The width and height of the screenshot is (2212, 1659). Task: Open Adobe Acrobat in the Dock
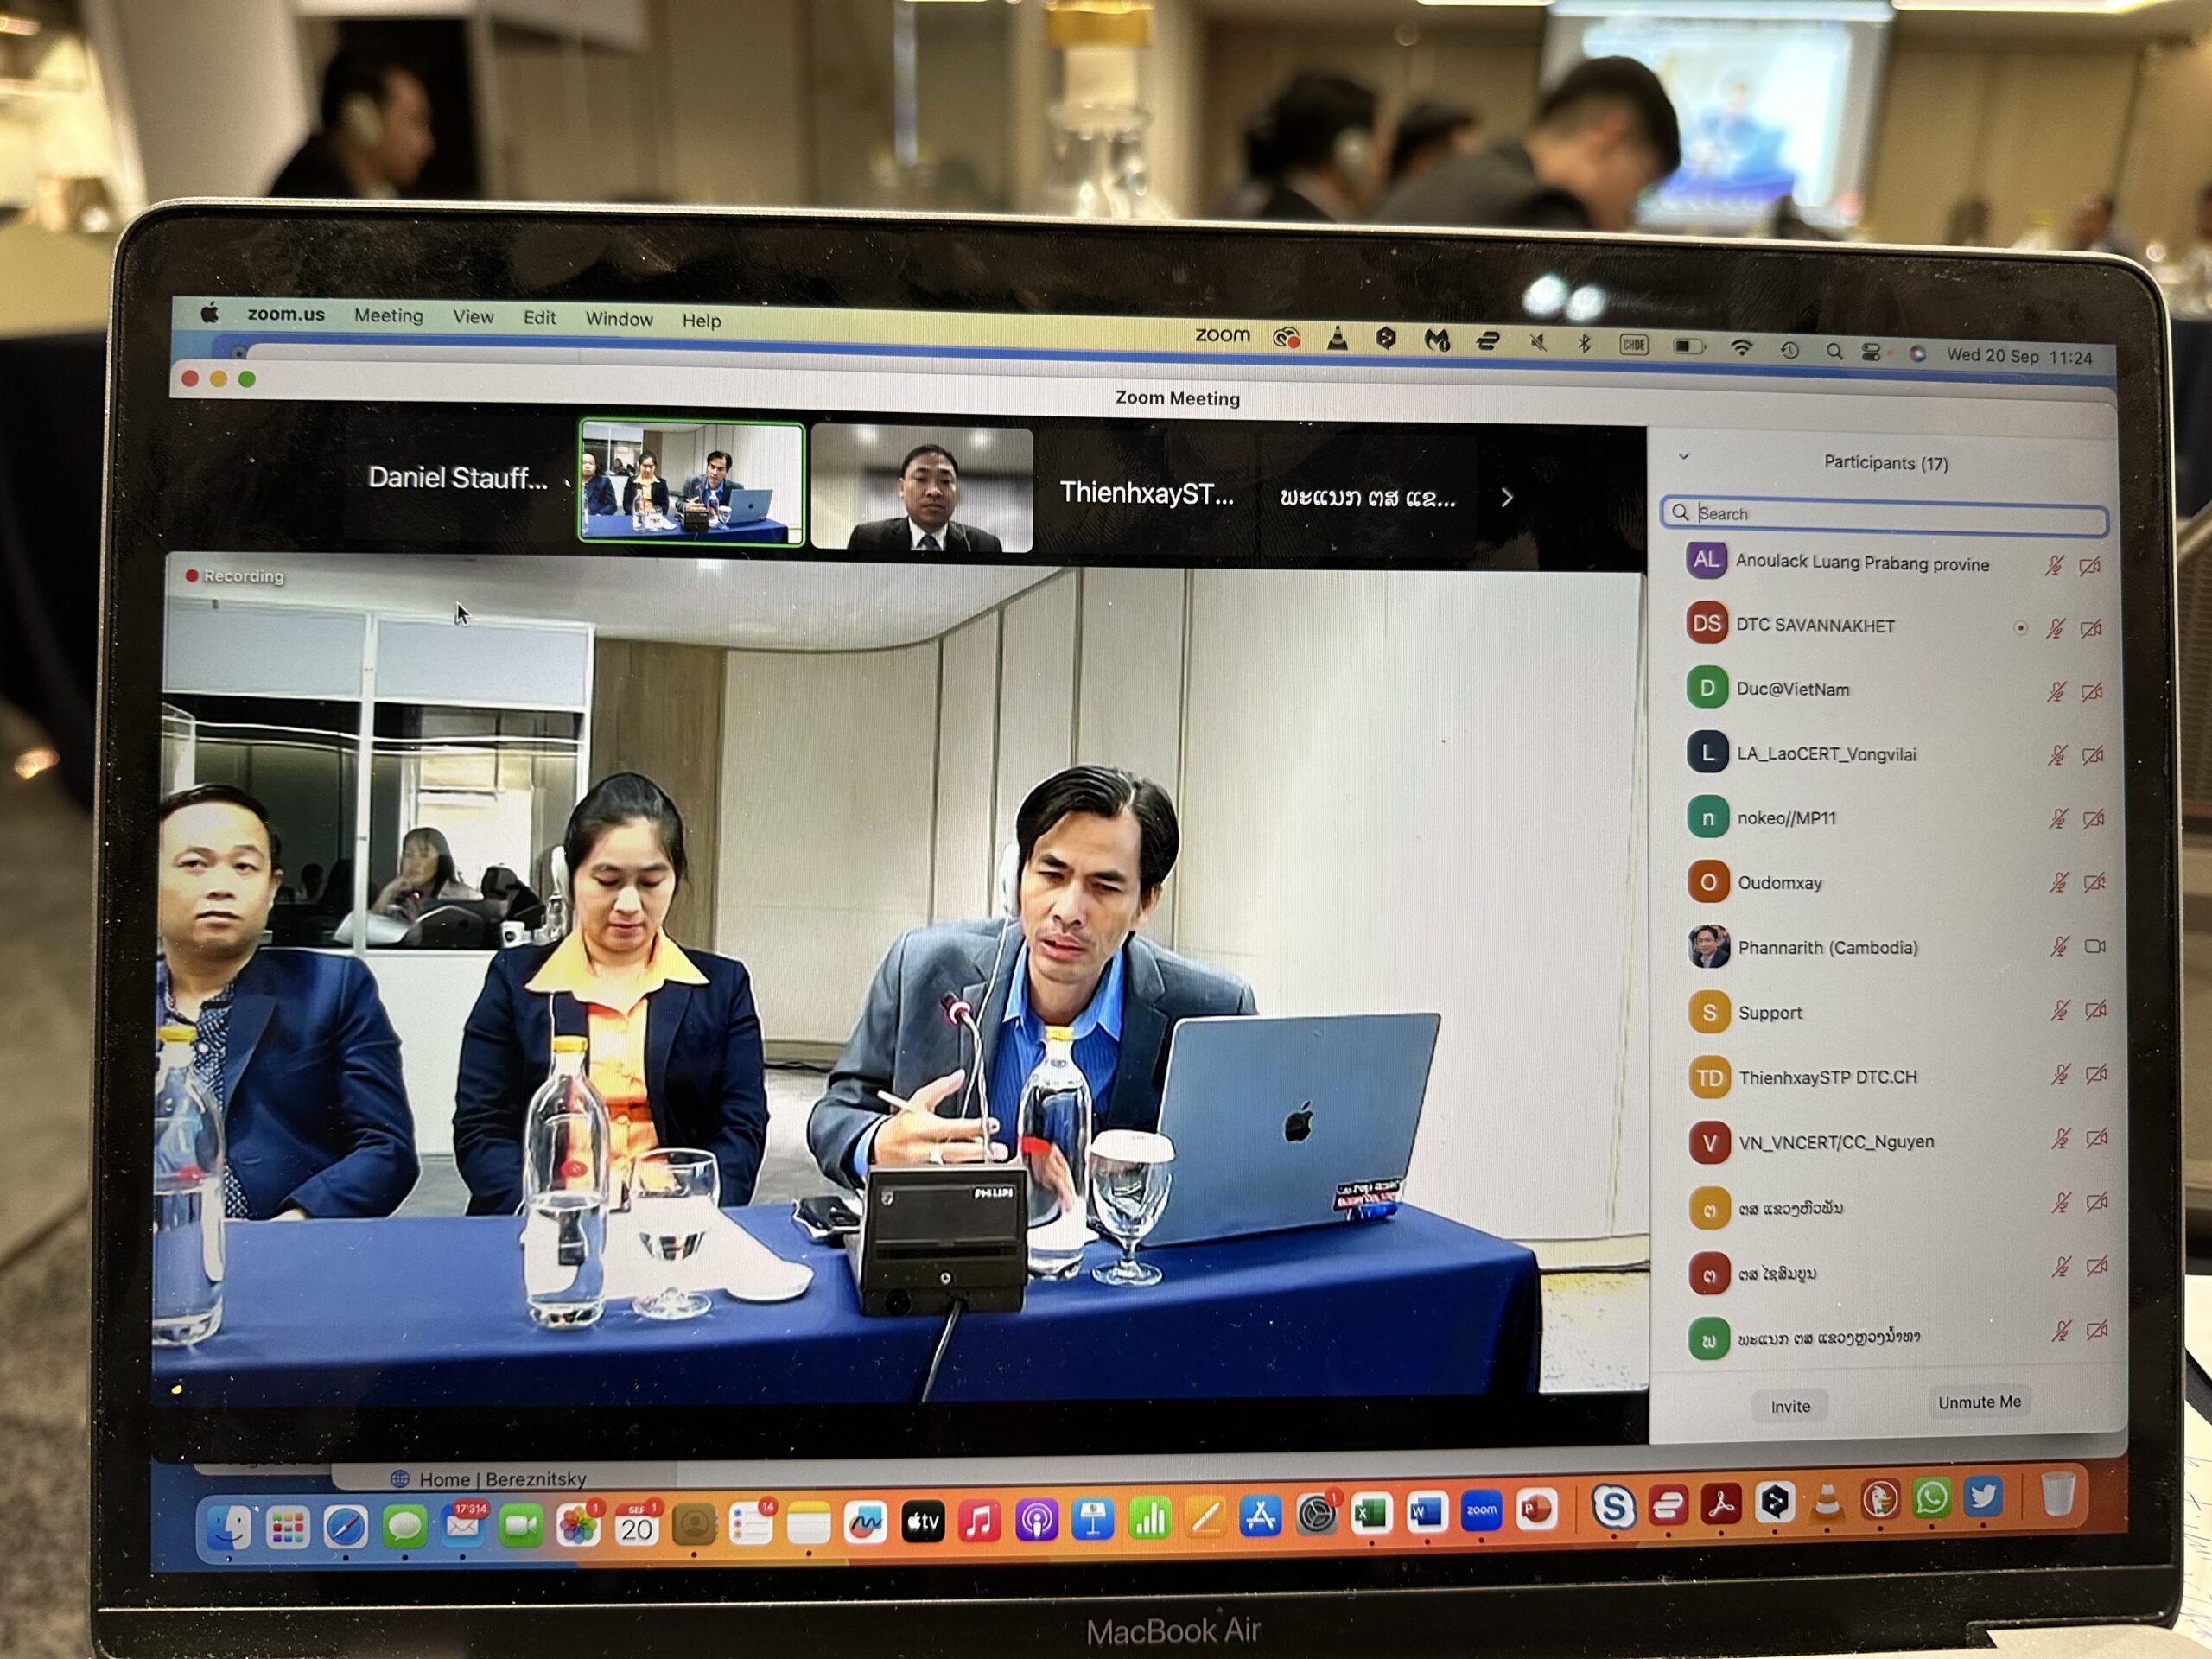(1721, 1503)
